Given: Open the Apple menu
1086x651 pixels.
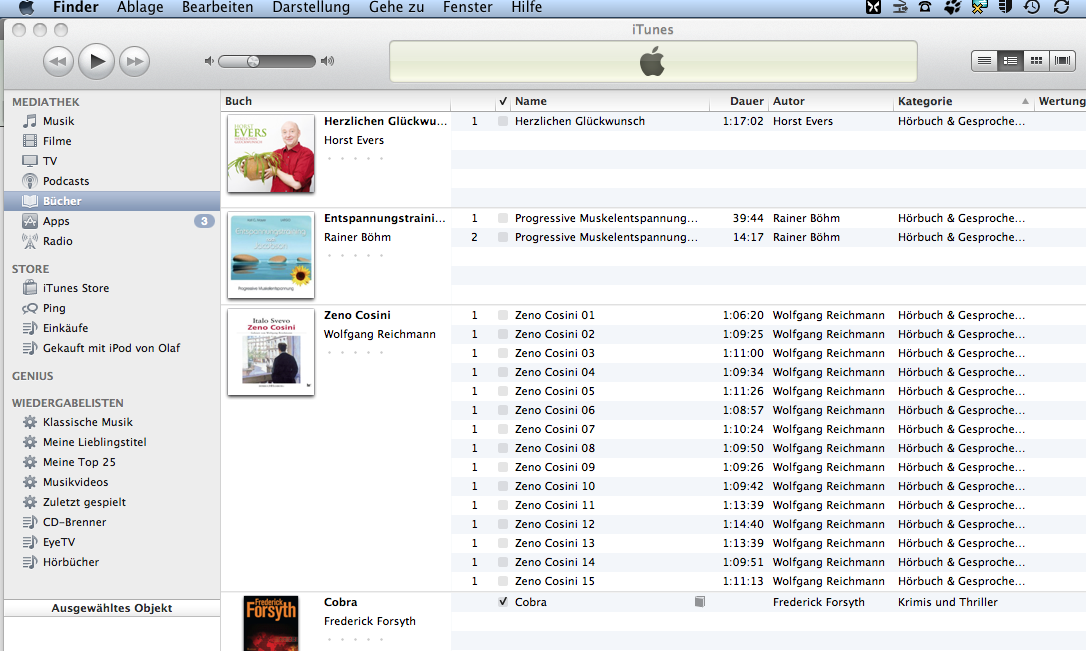Looking at the screenshot, I should [26, 8].
